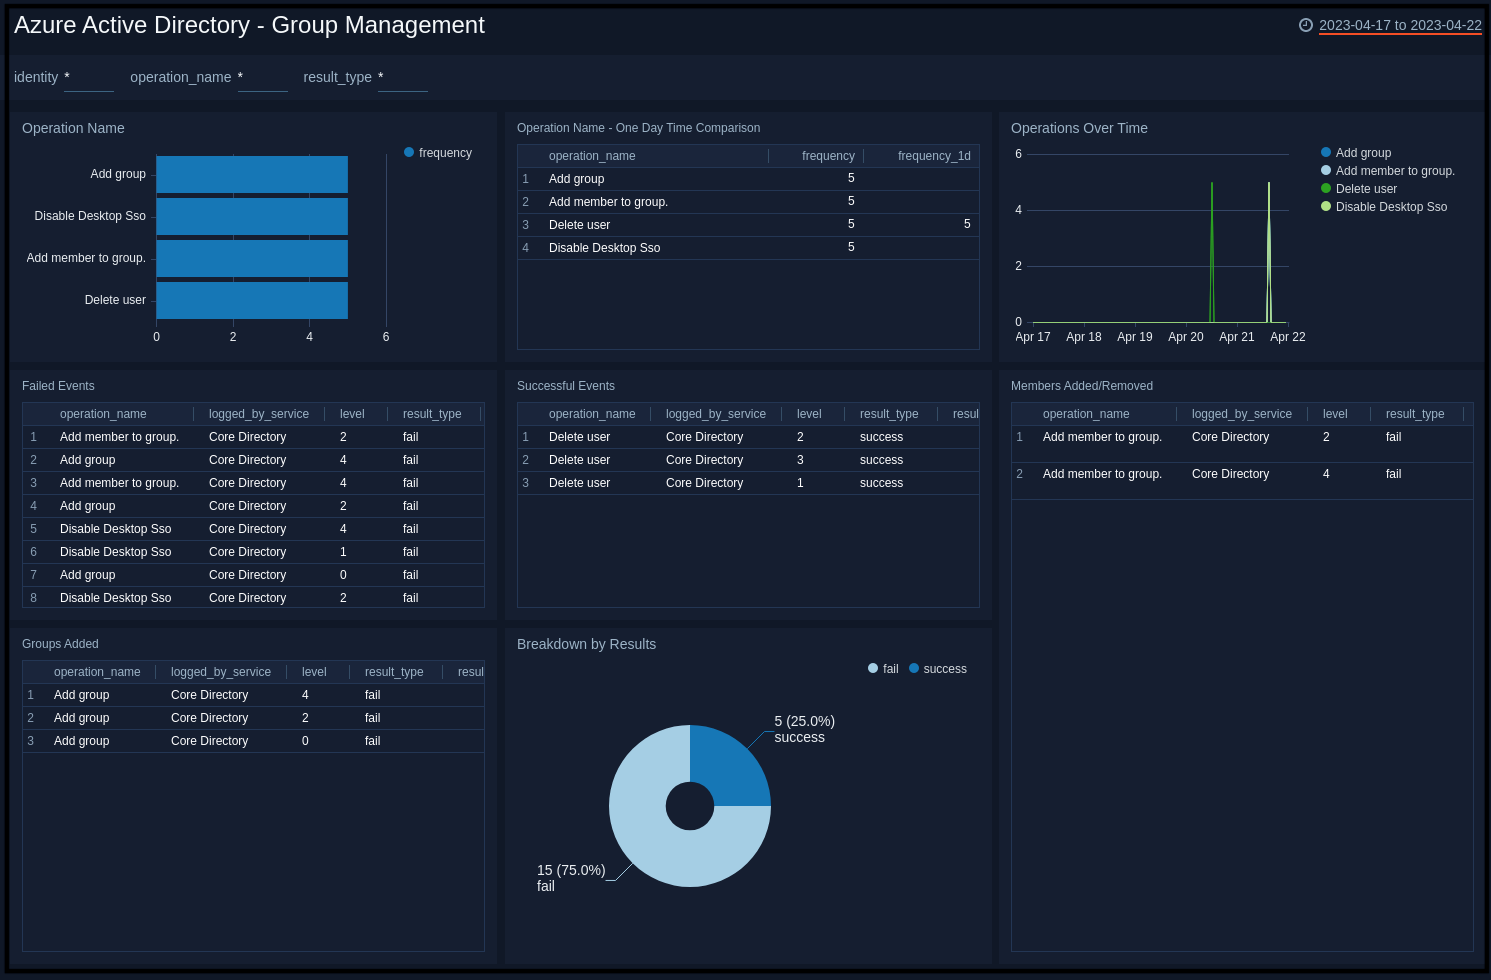Select row 7 Add group in Failed Events
This screenshot has width=1491, height=980.
pos(253,575)
